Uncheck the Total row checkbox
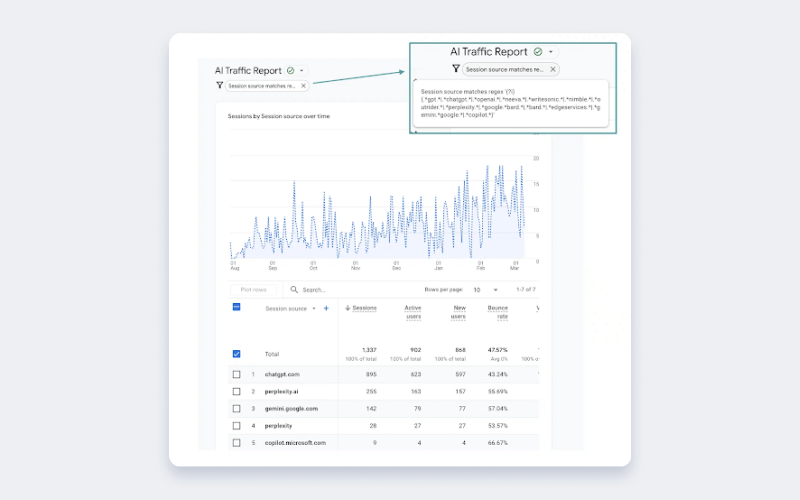800x500 pixels. (237, 354)
